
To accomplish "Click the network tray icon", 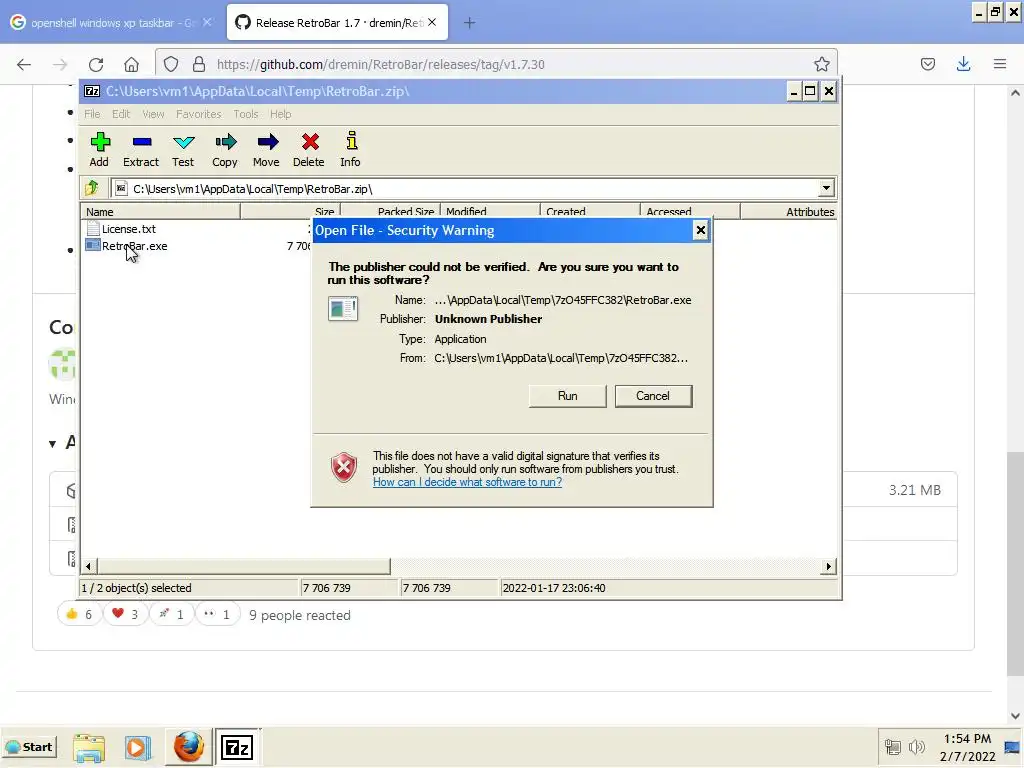I will (893, 746).
